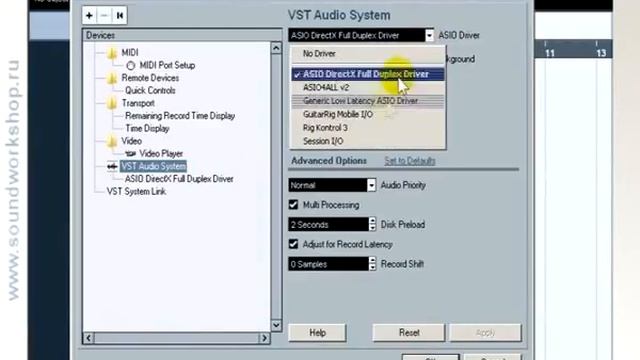The width and height of the screenshot is (640, 360).
Task: Click Devices list scroll left arrow
Action: [x=89, y=338]
